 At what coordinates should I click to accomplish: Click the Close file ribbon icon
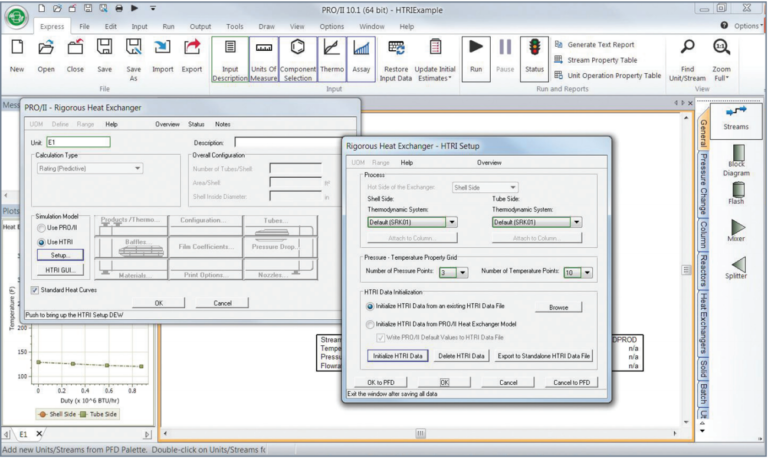coord(75,48)
